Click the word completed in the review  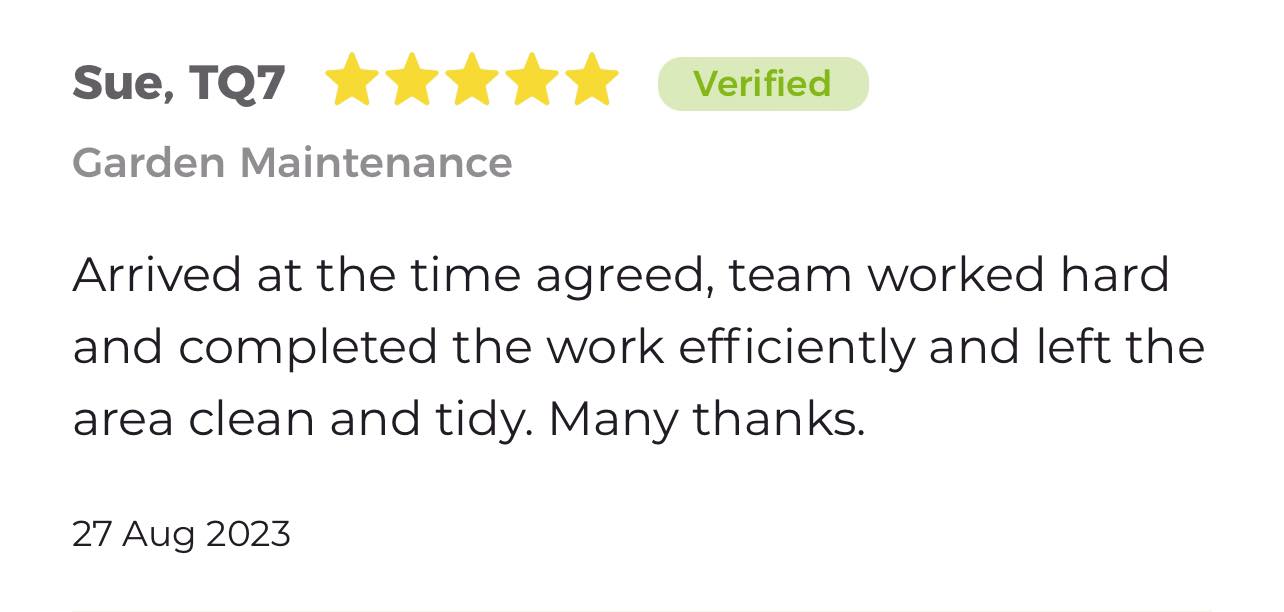pos(308,349)
